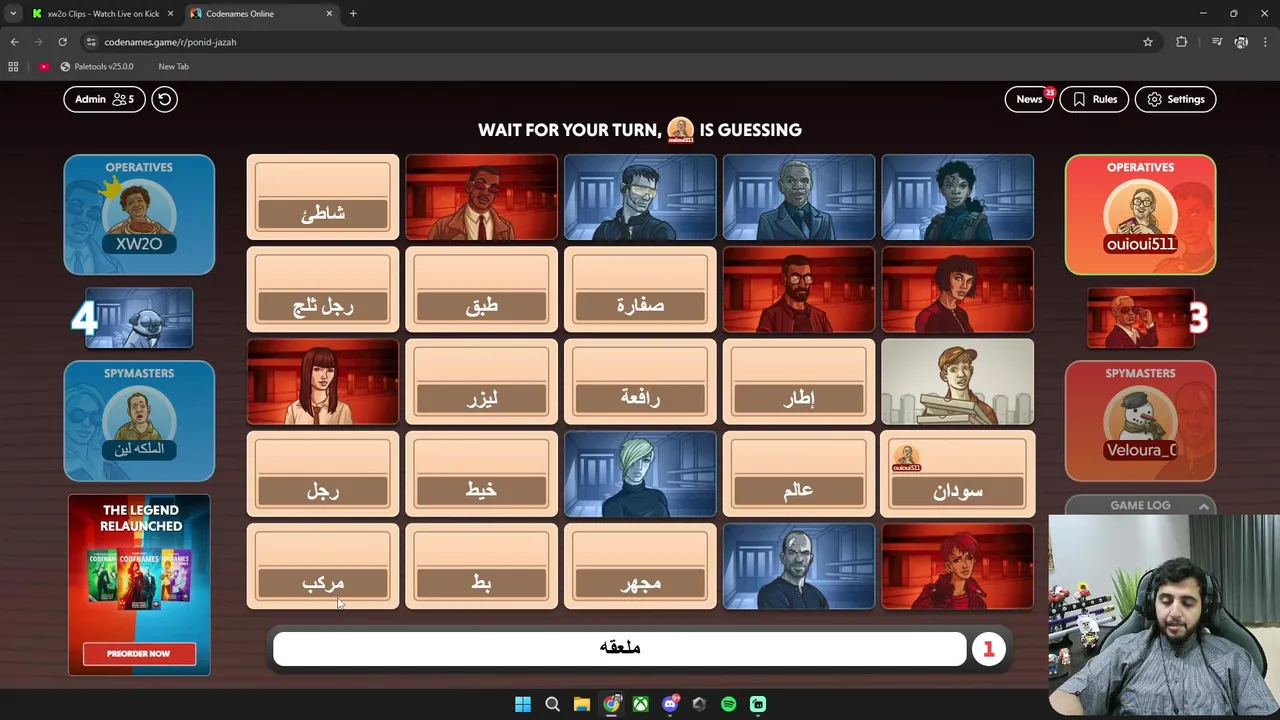
Task: Click the clue number 1 badge
Action: point(988,649)
